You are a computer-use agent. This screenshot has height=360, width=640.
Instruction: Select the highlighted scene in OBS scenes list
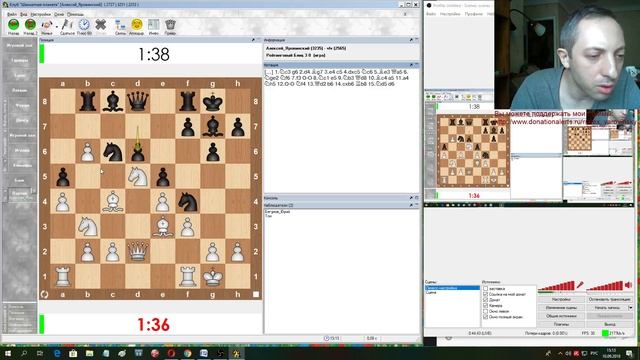(x=452, y=288)
